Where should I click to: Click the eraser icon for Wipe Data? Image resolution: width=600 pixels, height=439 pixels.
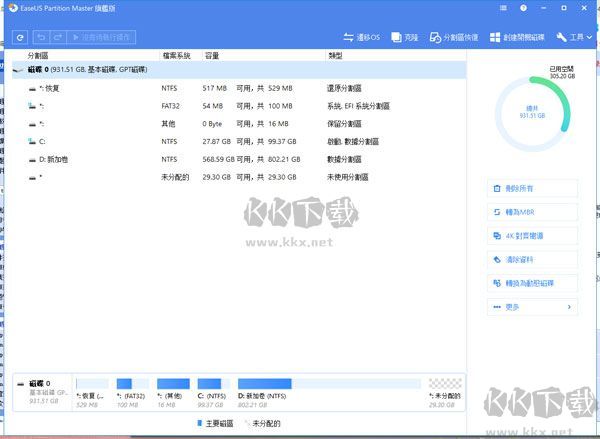tap(497, 259)
